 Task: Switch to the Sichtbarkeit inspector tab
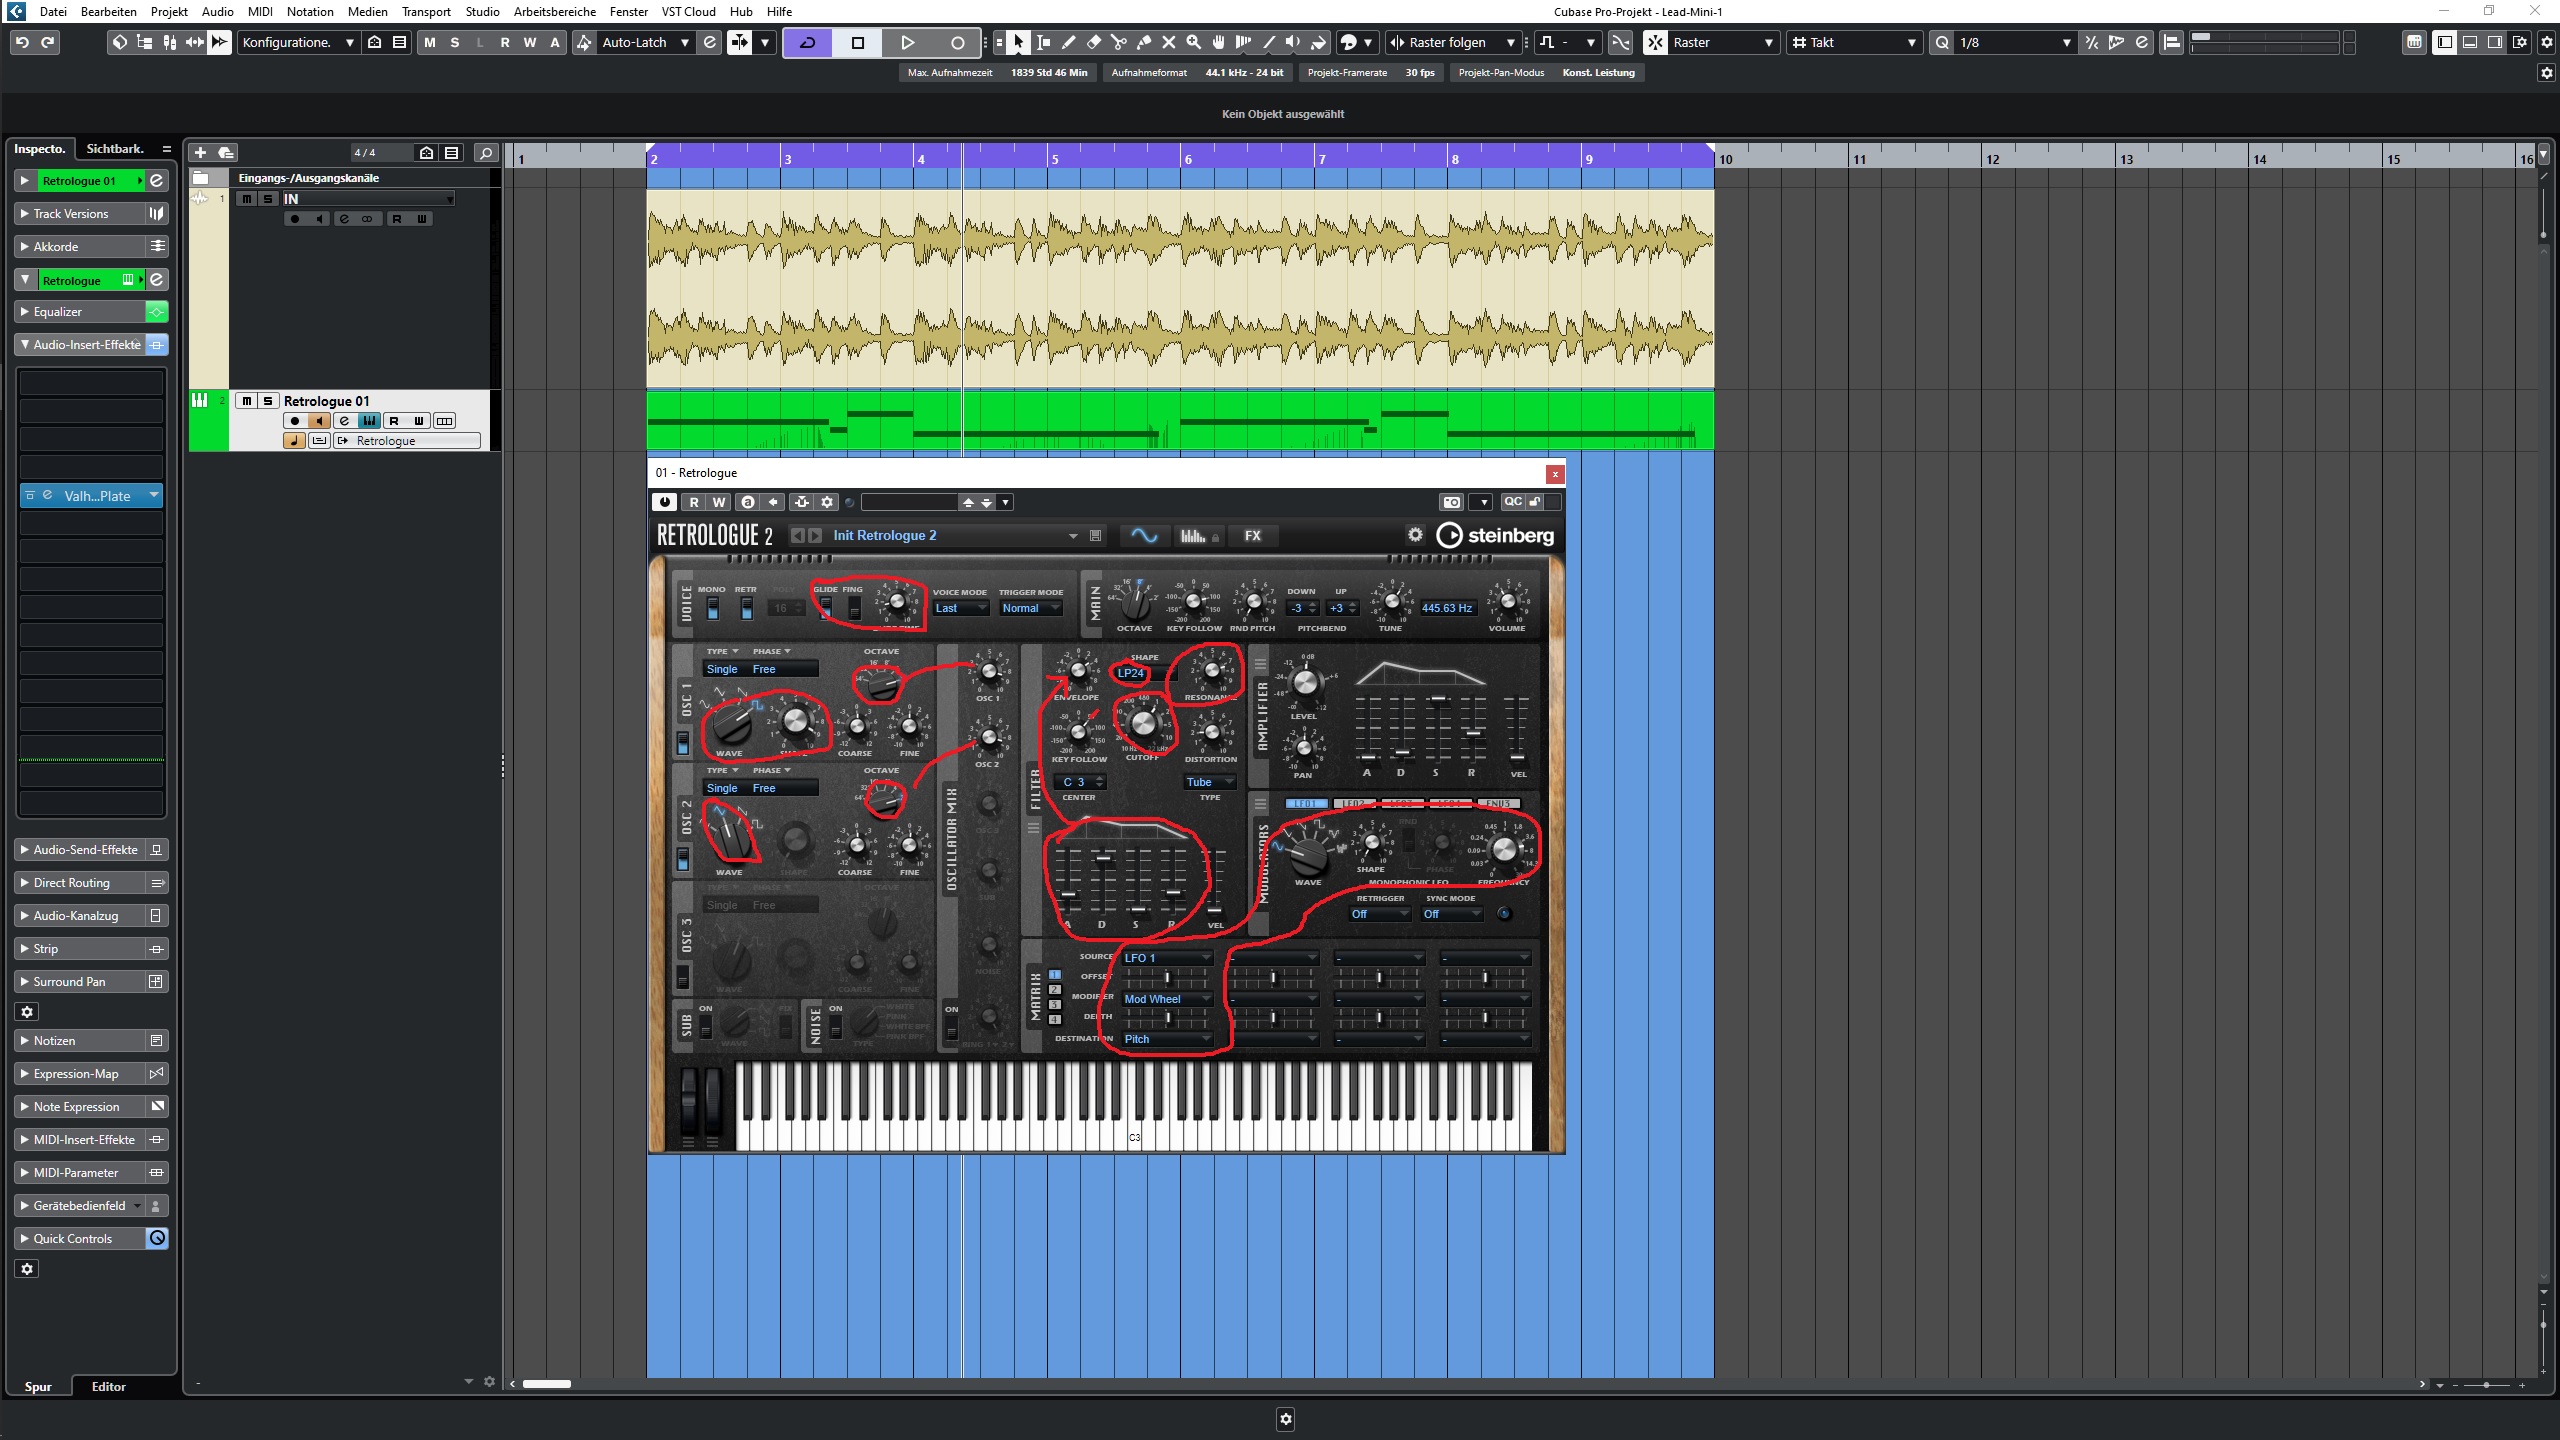[x=115, y=149]
